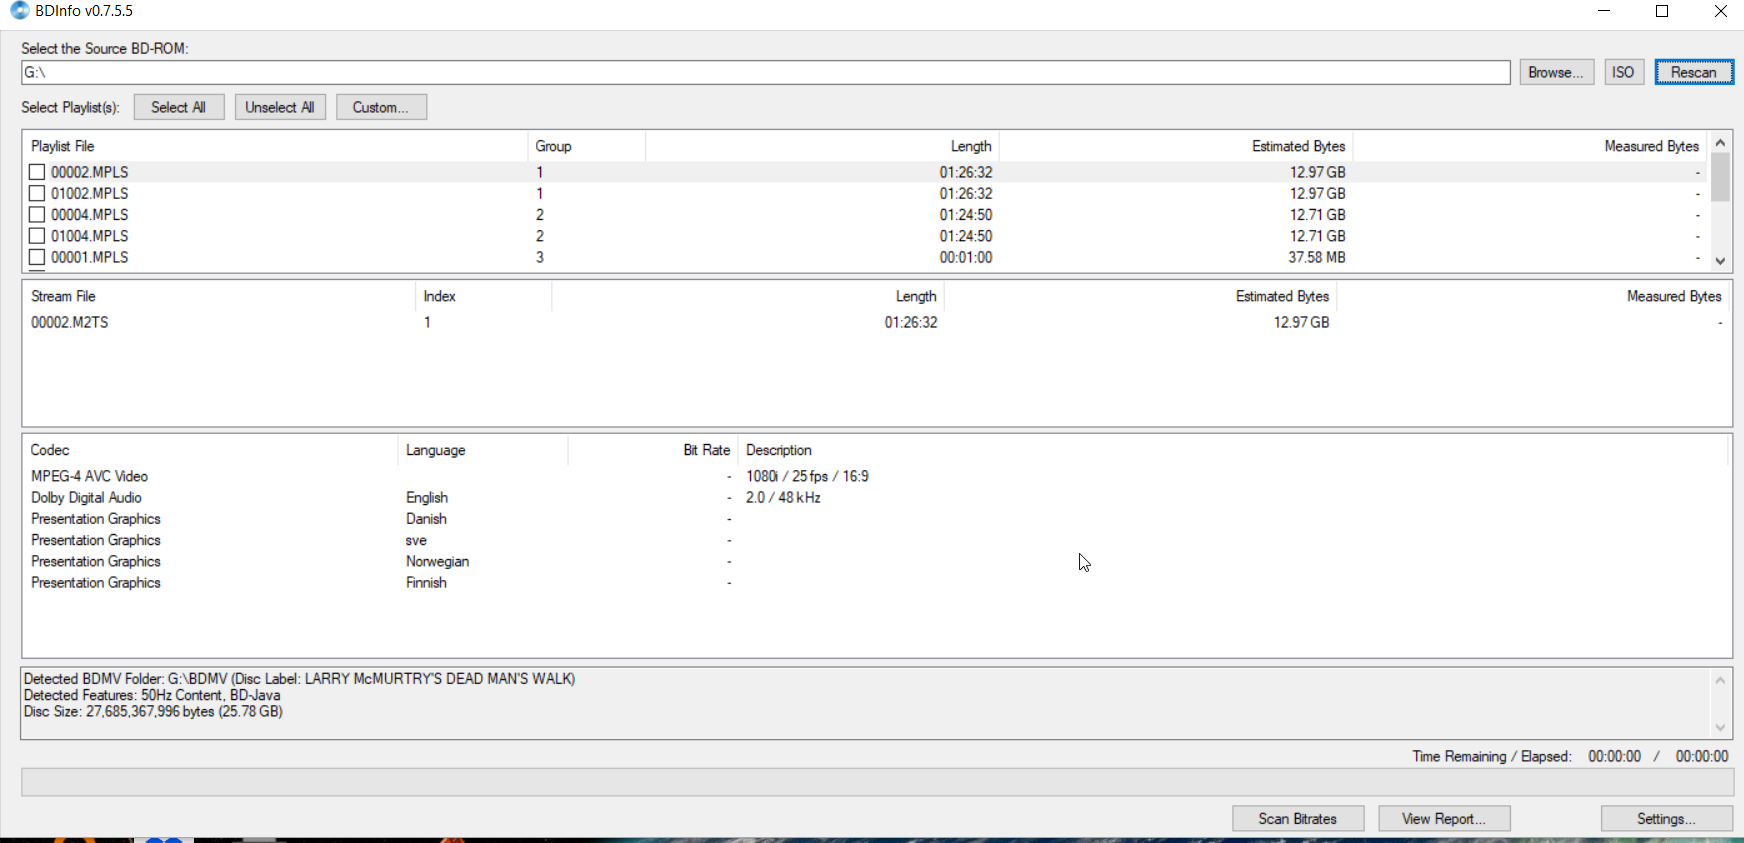Sort playlists by Playlist File column
This screenshot has width=1744, height=843.
coord(275,146)
